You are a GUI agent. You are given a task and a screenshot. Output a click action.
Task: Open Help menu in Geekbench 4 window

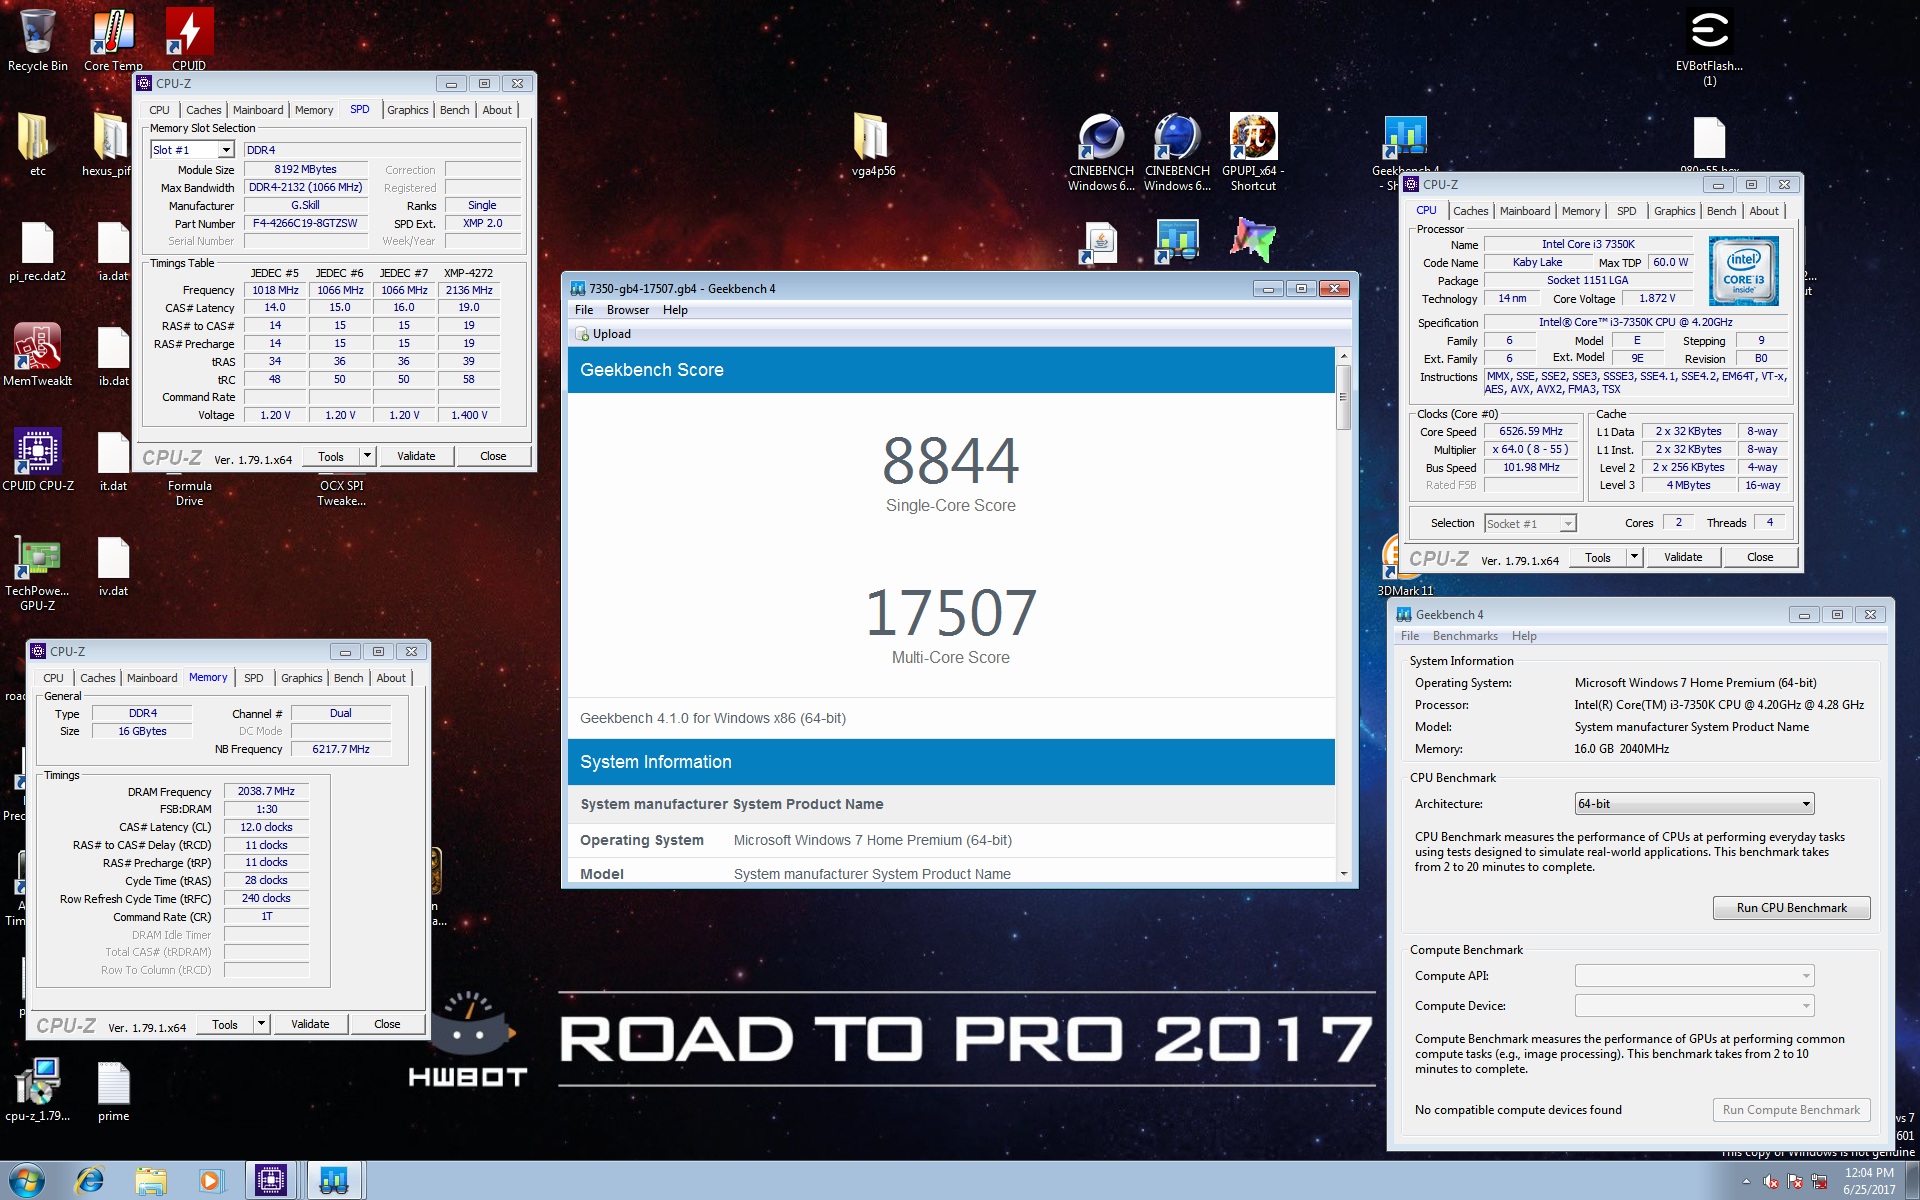coord(1524,636)
